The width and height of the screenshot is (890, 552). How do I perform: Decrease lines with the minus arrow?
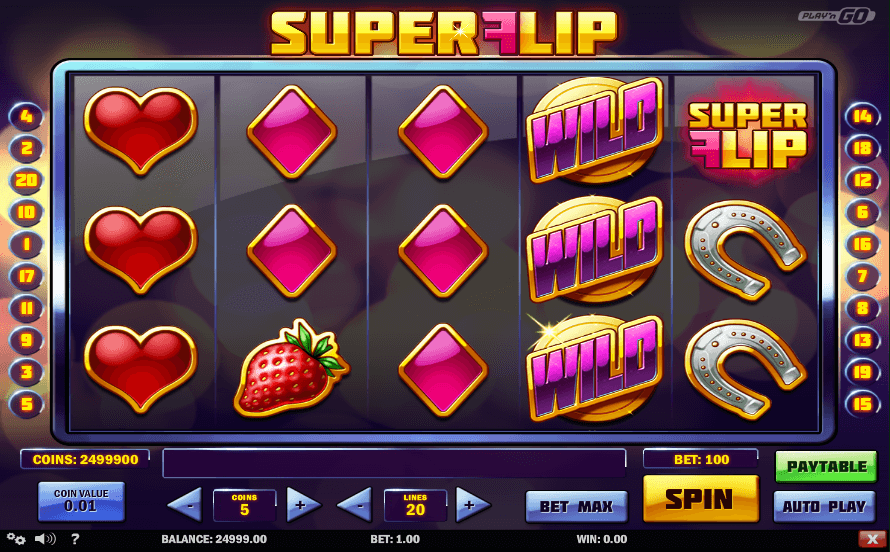356,504
